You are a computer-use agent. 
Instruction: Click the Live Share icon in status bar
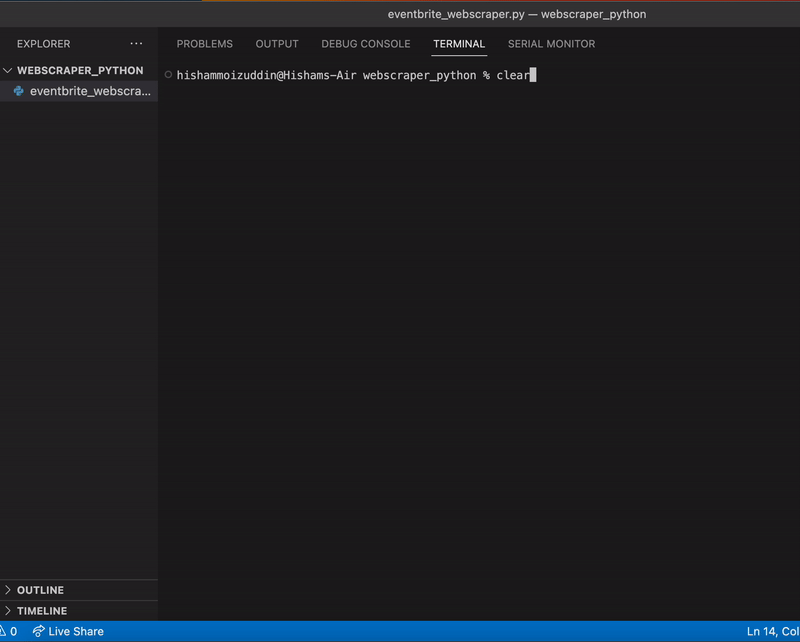click(x=40, y=631)
